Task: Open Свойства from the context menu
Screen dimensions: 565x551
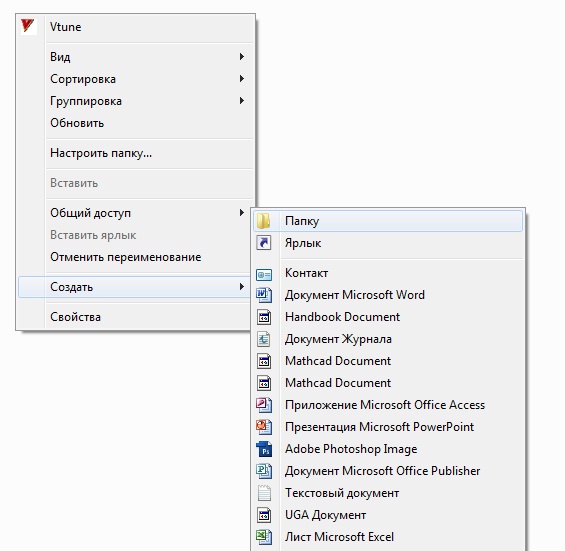Action: click(134, 317)
